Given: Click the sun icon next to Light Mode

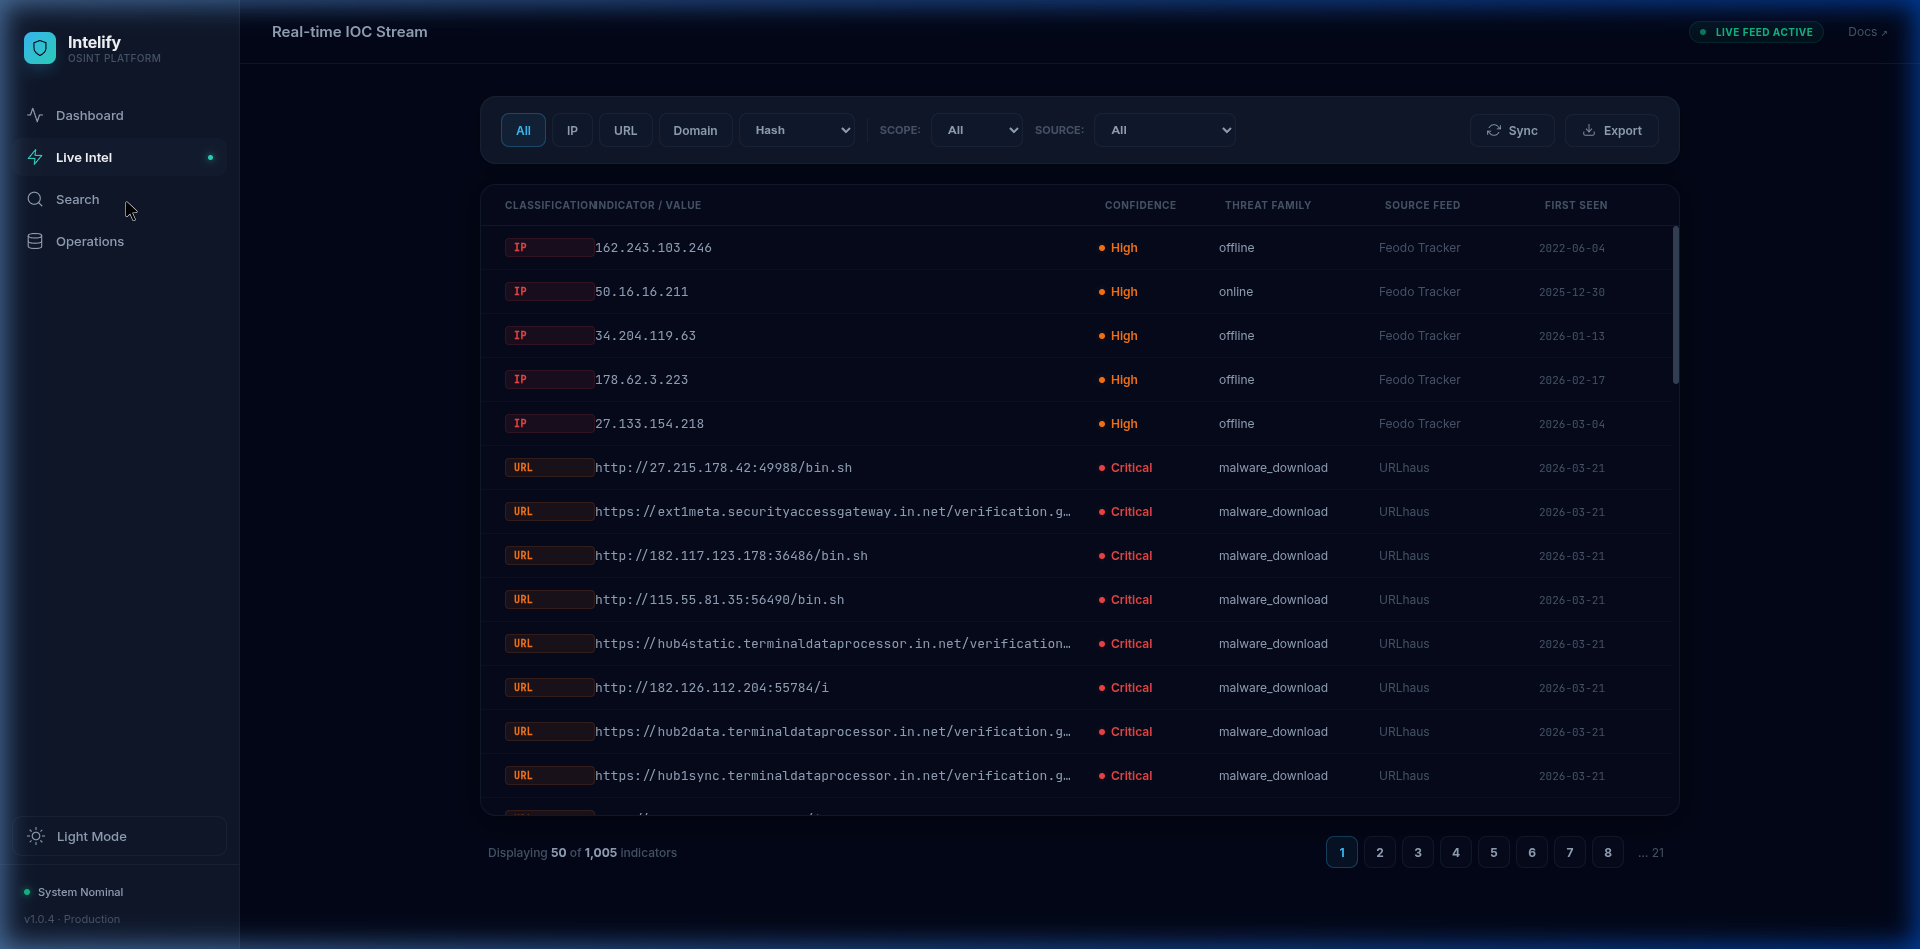Looking at the screenshot, I should (35, 836).
